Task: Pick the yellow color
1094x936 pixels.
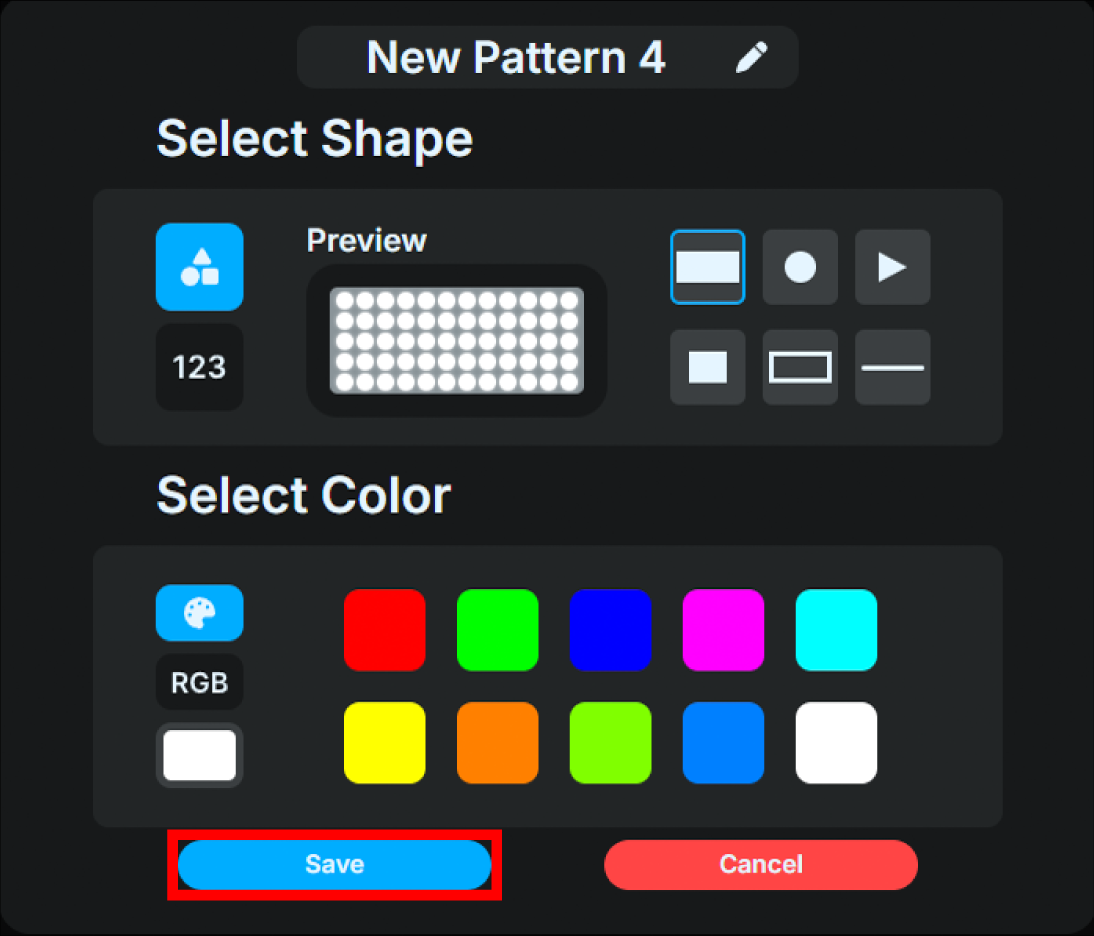Action: (385, 742)
